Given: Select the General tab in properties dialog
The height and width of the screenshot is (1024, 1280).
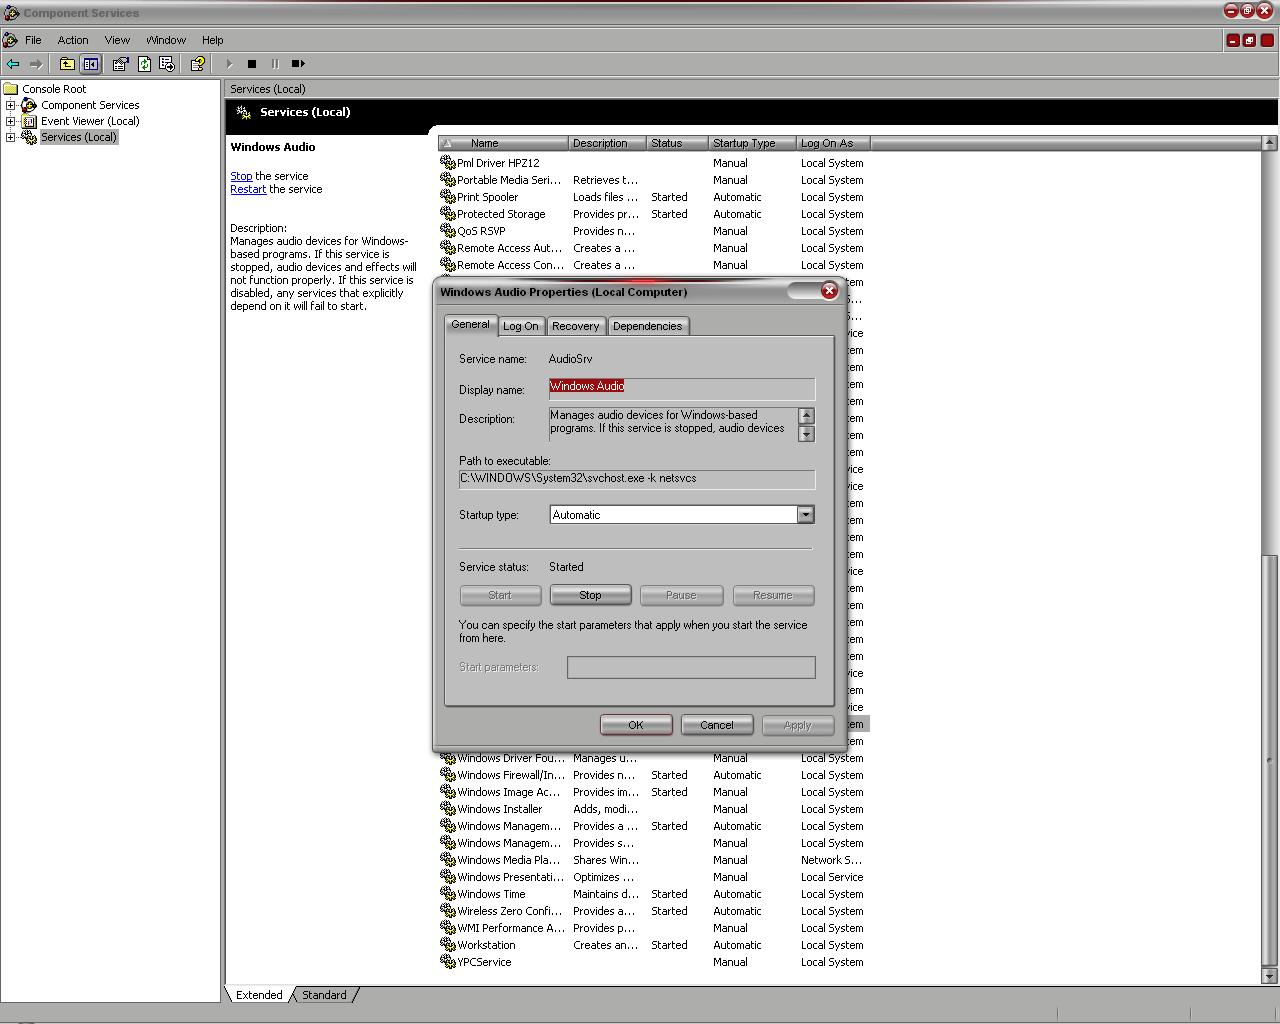Looking at the screenshot, I should [x=470, y=325].
